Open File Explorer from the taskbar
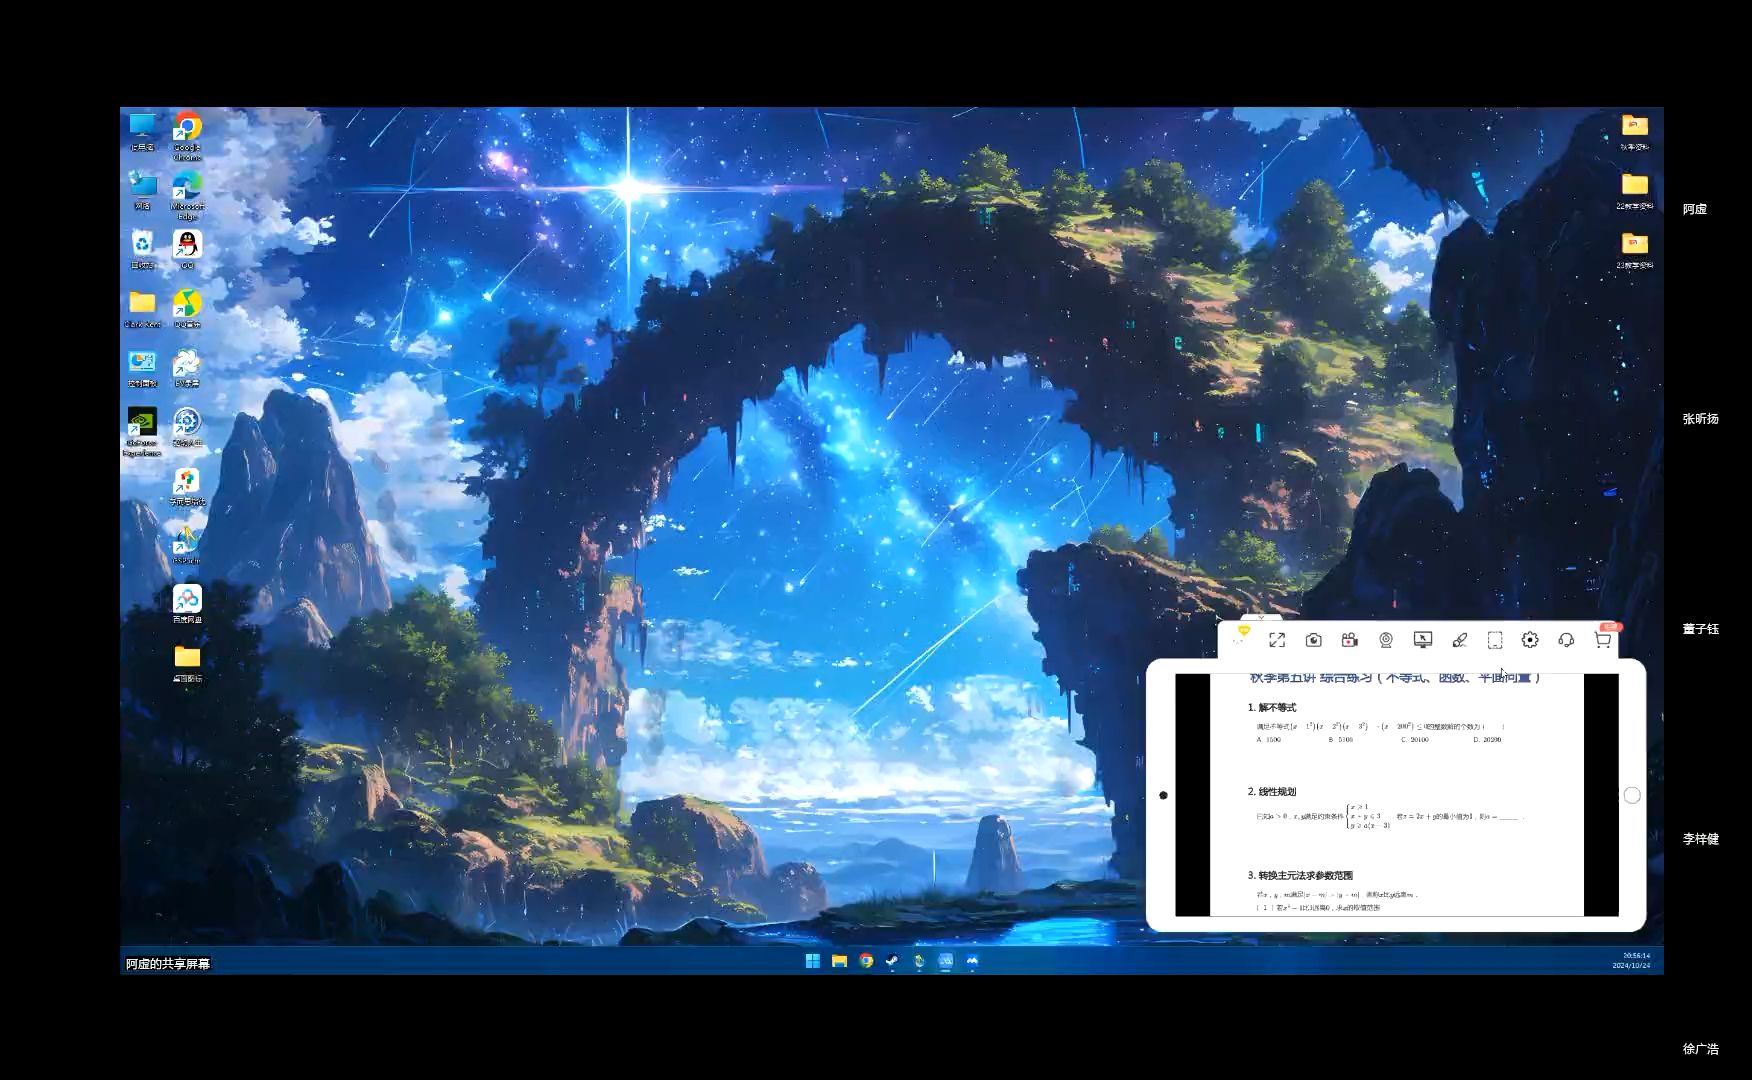The width and height of the screenshot is (1752, 1080). (840, 961)
